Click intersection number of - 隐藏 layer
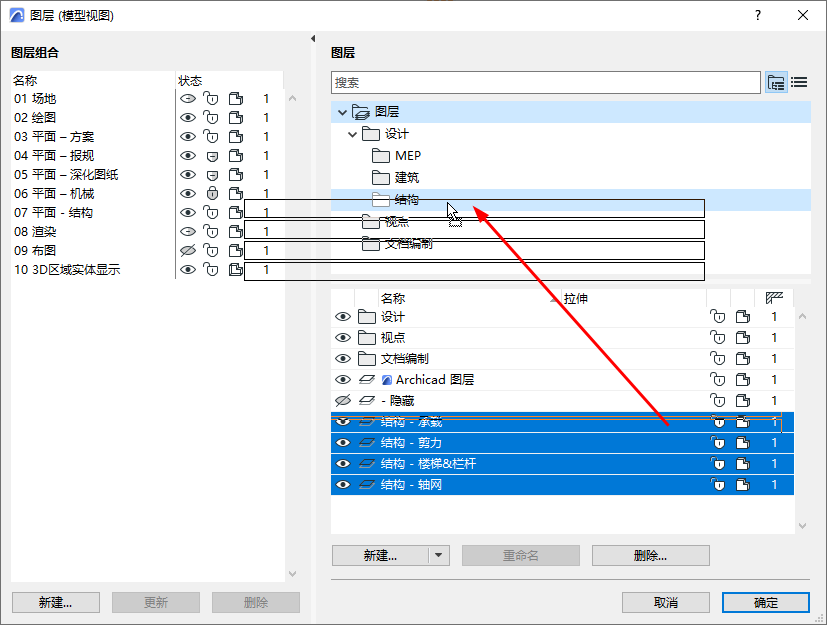Image resolution: width=827 pixels, height=625 pixels. pos(774,400)
